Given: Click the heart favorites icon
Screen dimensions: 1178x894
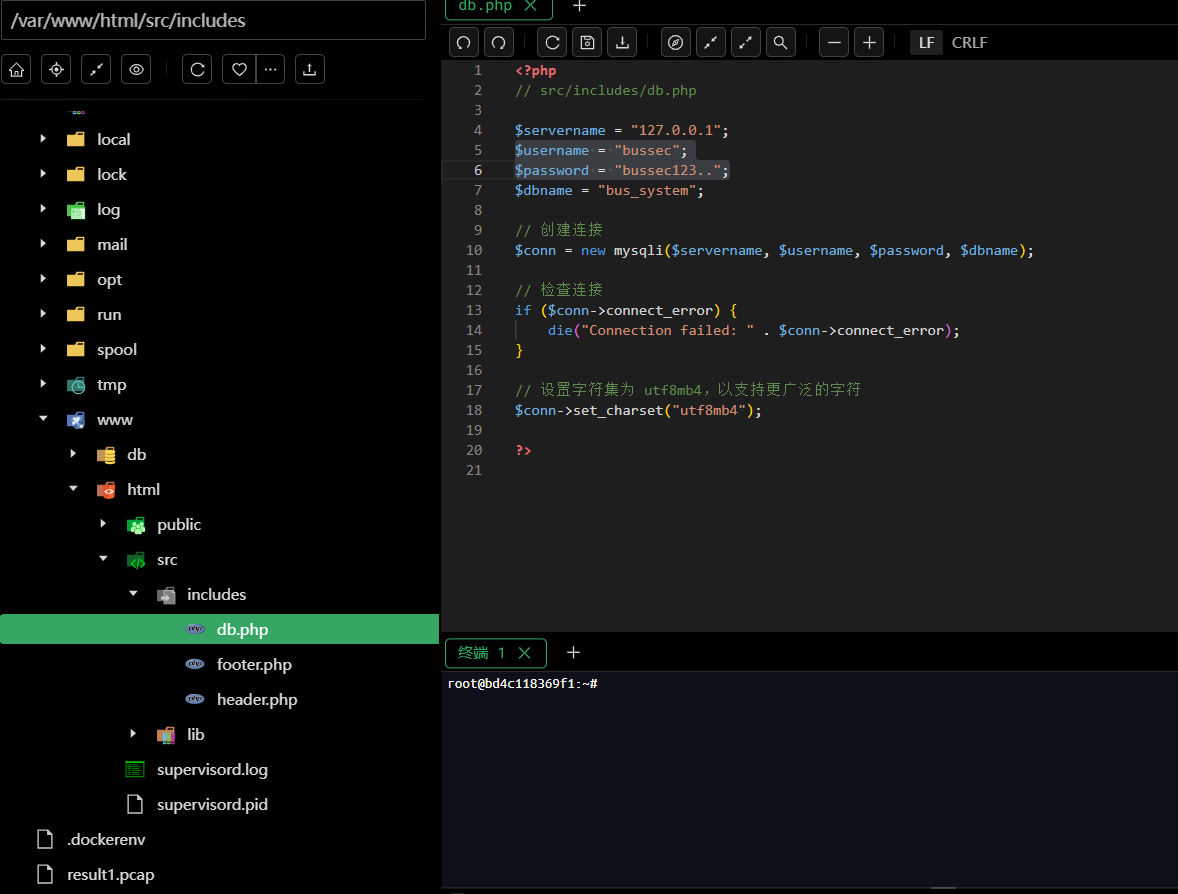Looking at the screenshot, I should tap(239, 69).
